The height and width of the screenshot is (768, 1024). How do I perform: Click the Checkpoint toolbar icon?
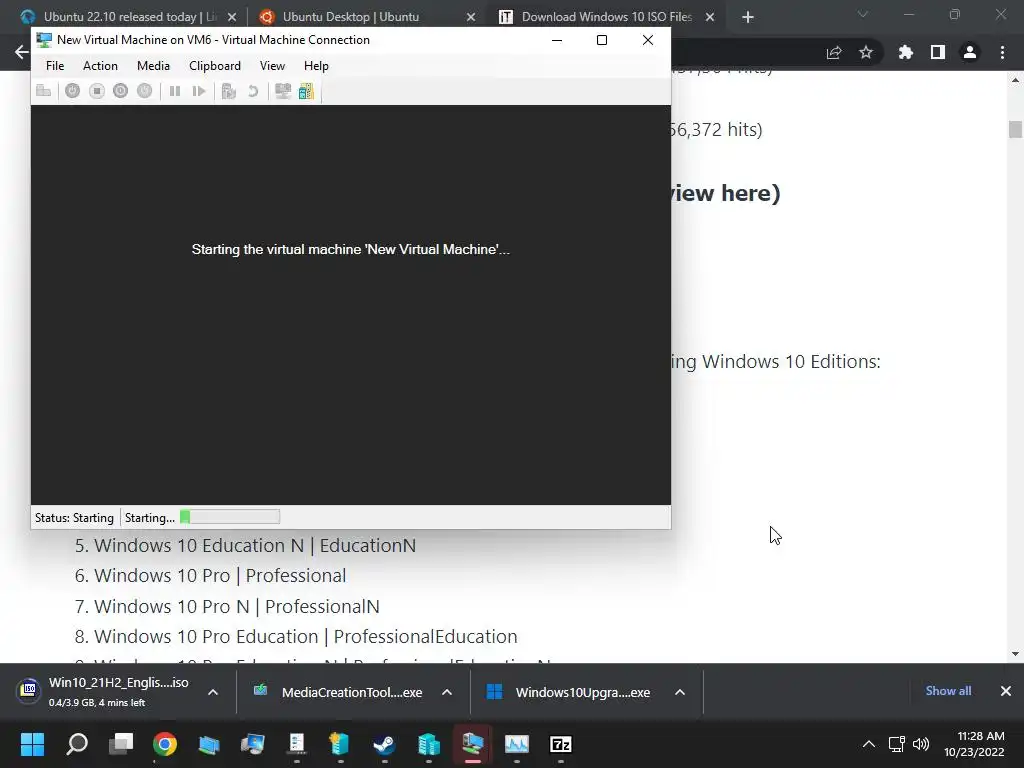pos(229,91)
